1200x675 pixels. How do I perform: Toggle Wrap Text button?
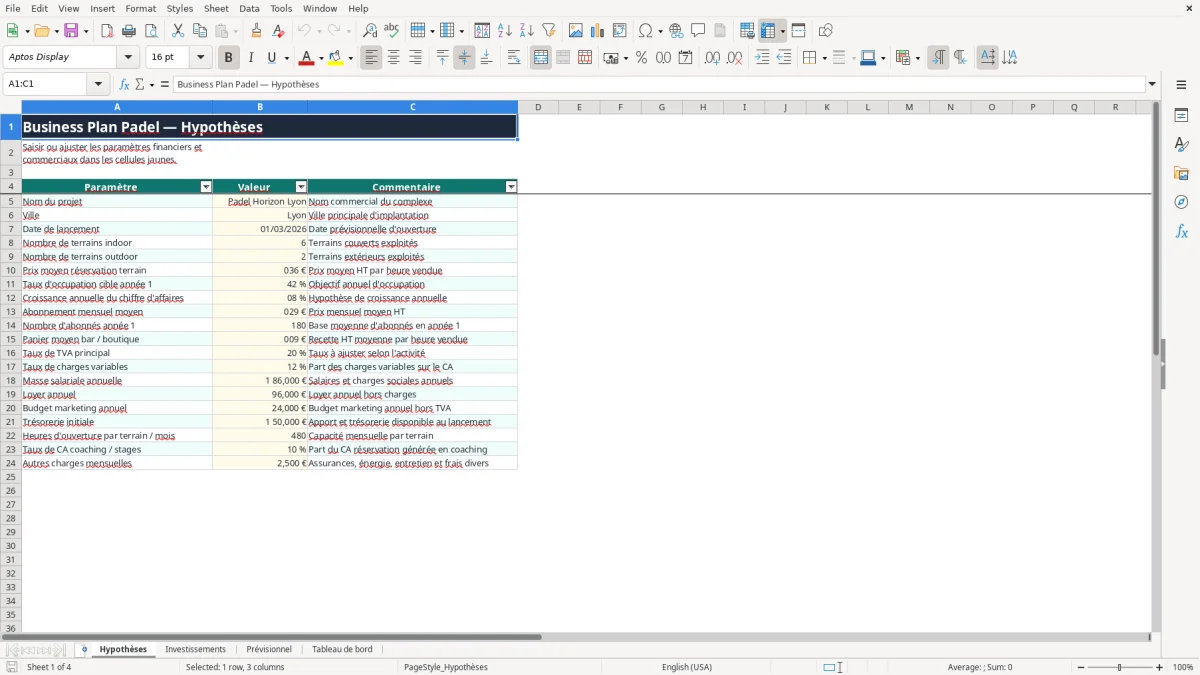[514, 58]
